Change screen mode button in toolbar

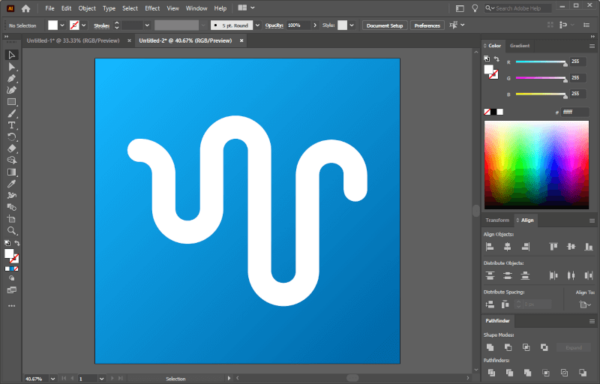11,290
